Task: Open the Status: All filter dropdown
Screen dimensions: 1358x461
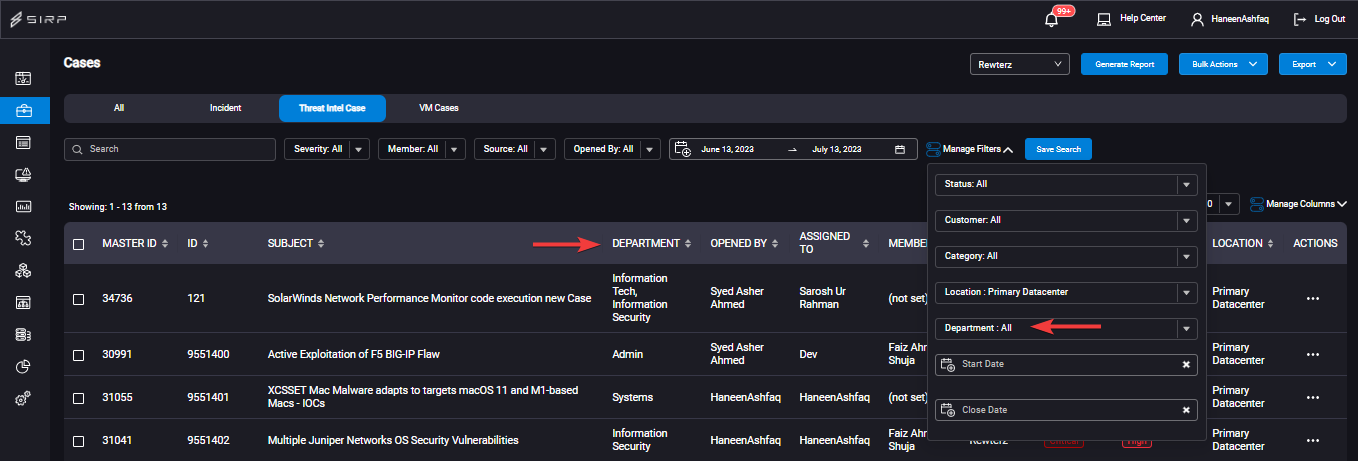Action: point(1066,184)
